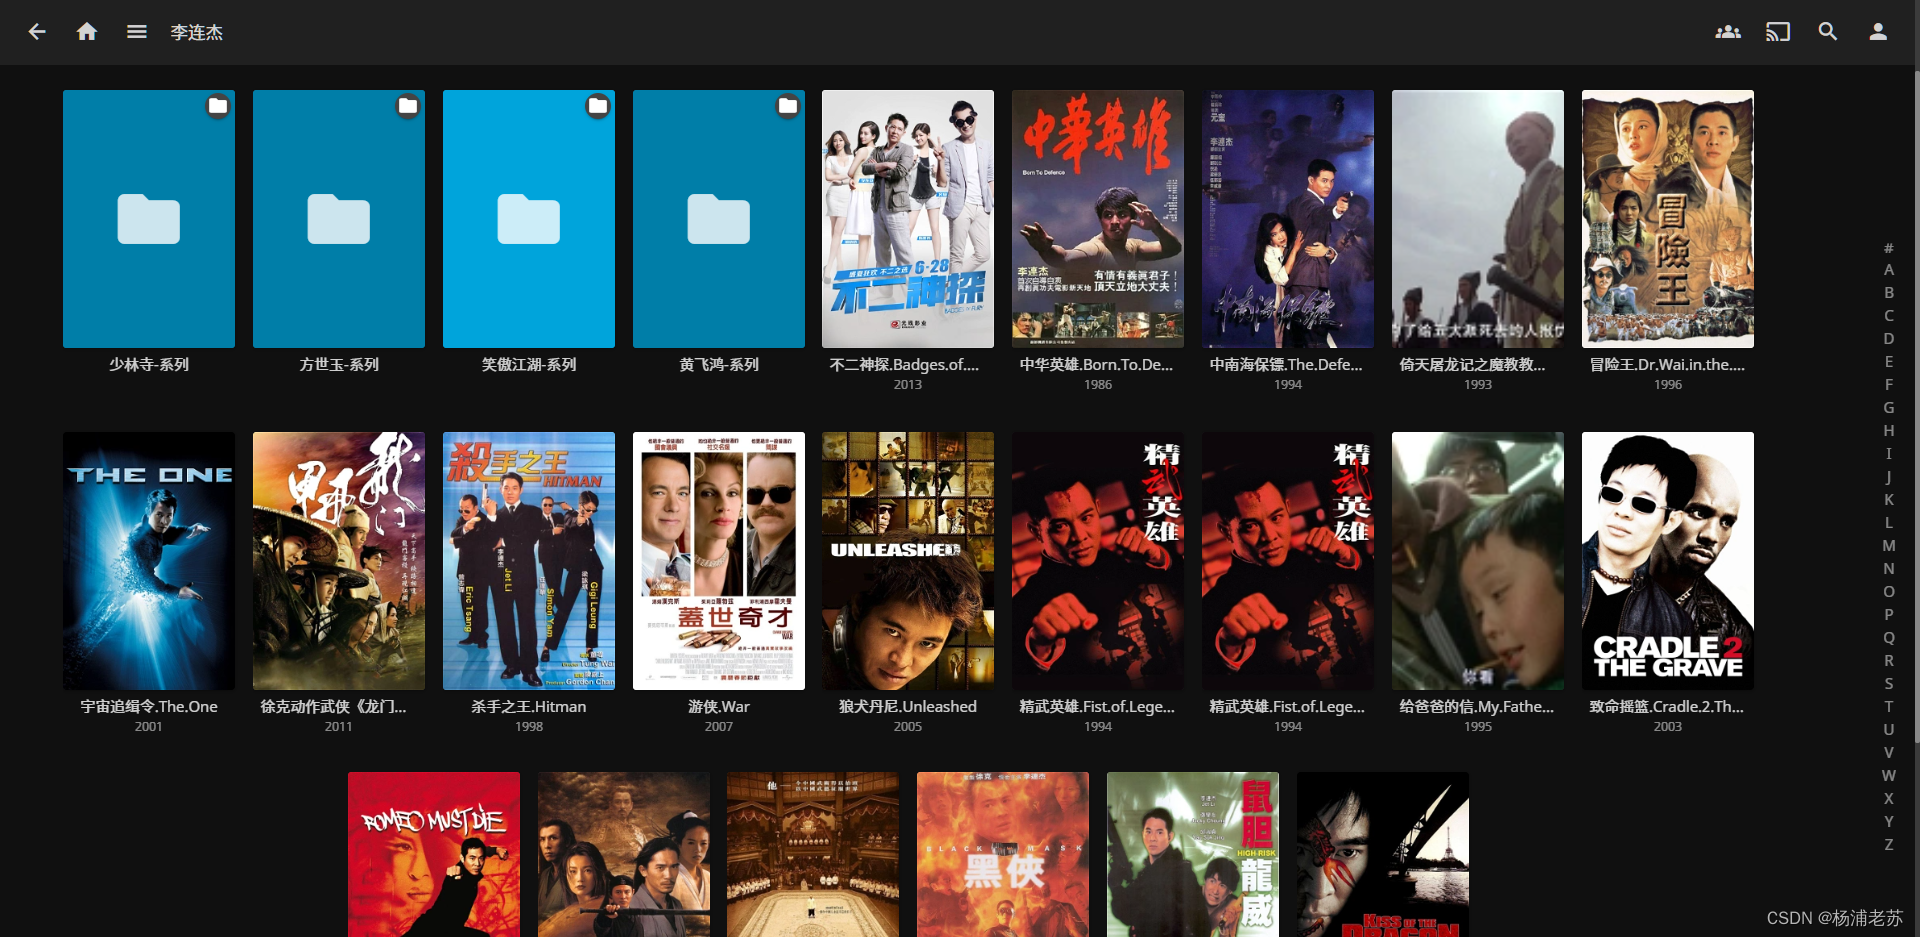Image resolution: width=1920 pixels, height=937 pixels.
Task: Open the SyncPlay group icon
Action: [1728, 32]
